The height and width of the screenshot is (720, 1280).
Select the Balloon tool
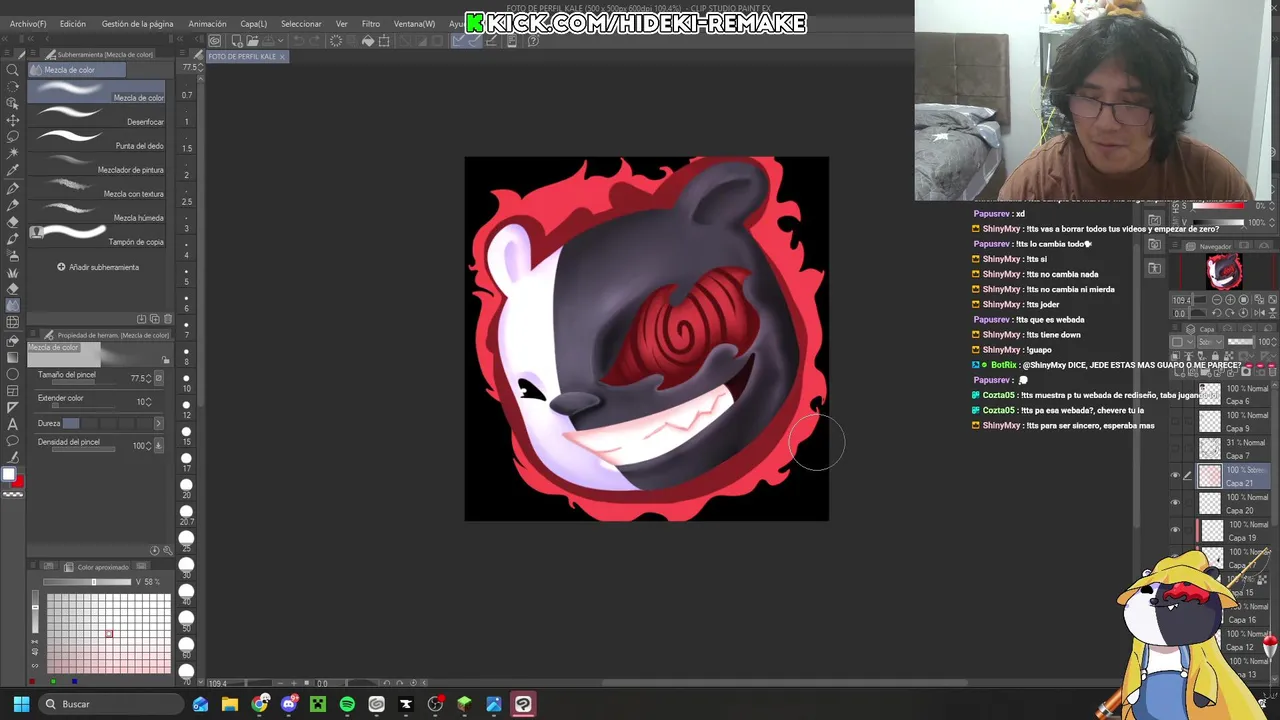coord(13,442)
